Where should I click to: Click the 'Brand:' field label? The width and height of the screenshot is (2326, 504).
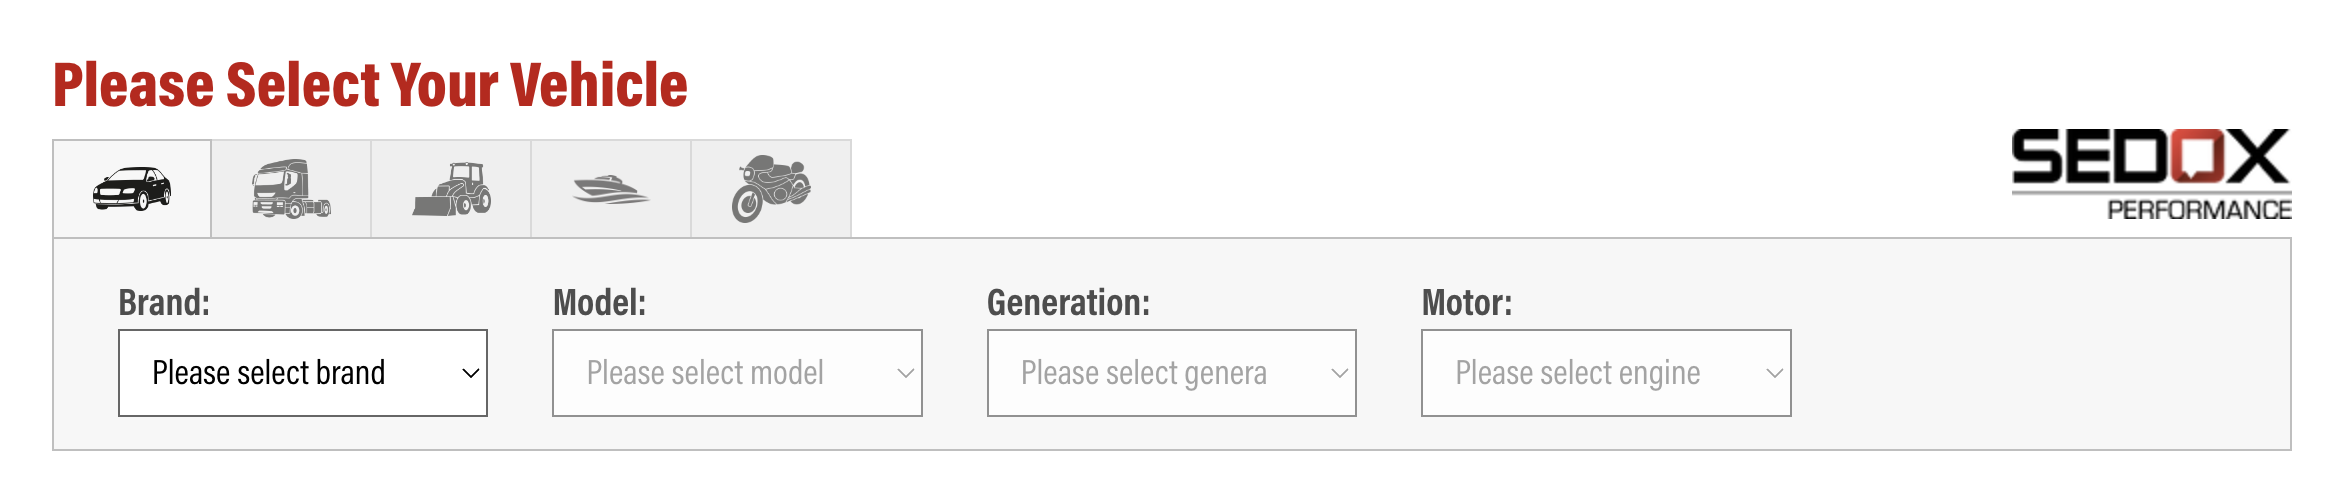164,302
